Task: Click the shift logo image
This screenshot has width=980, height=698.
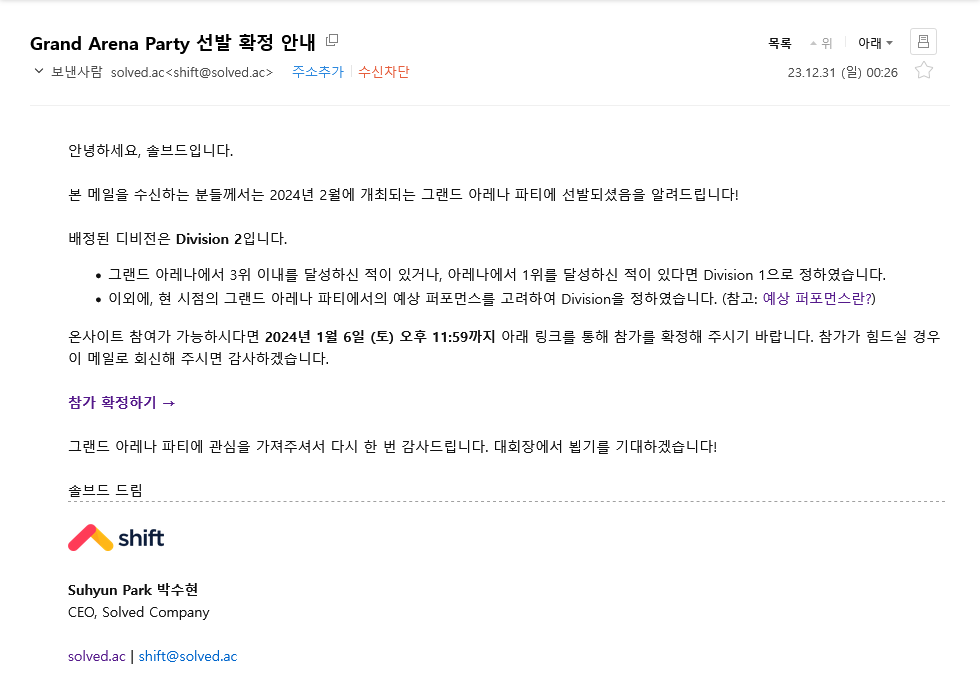Action: [116, 537]
